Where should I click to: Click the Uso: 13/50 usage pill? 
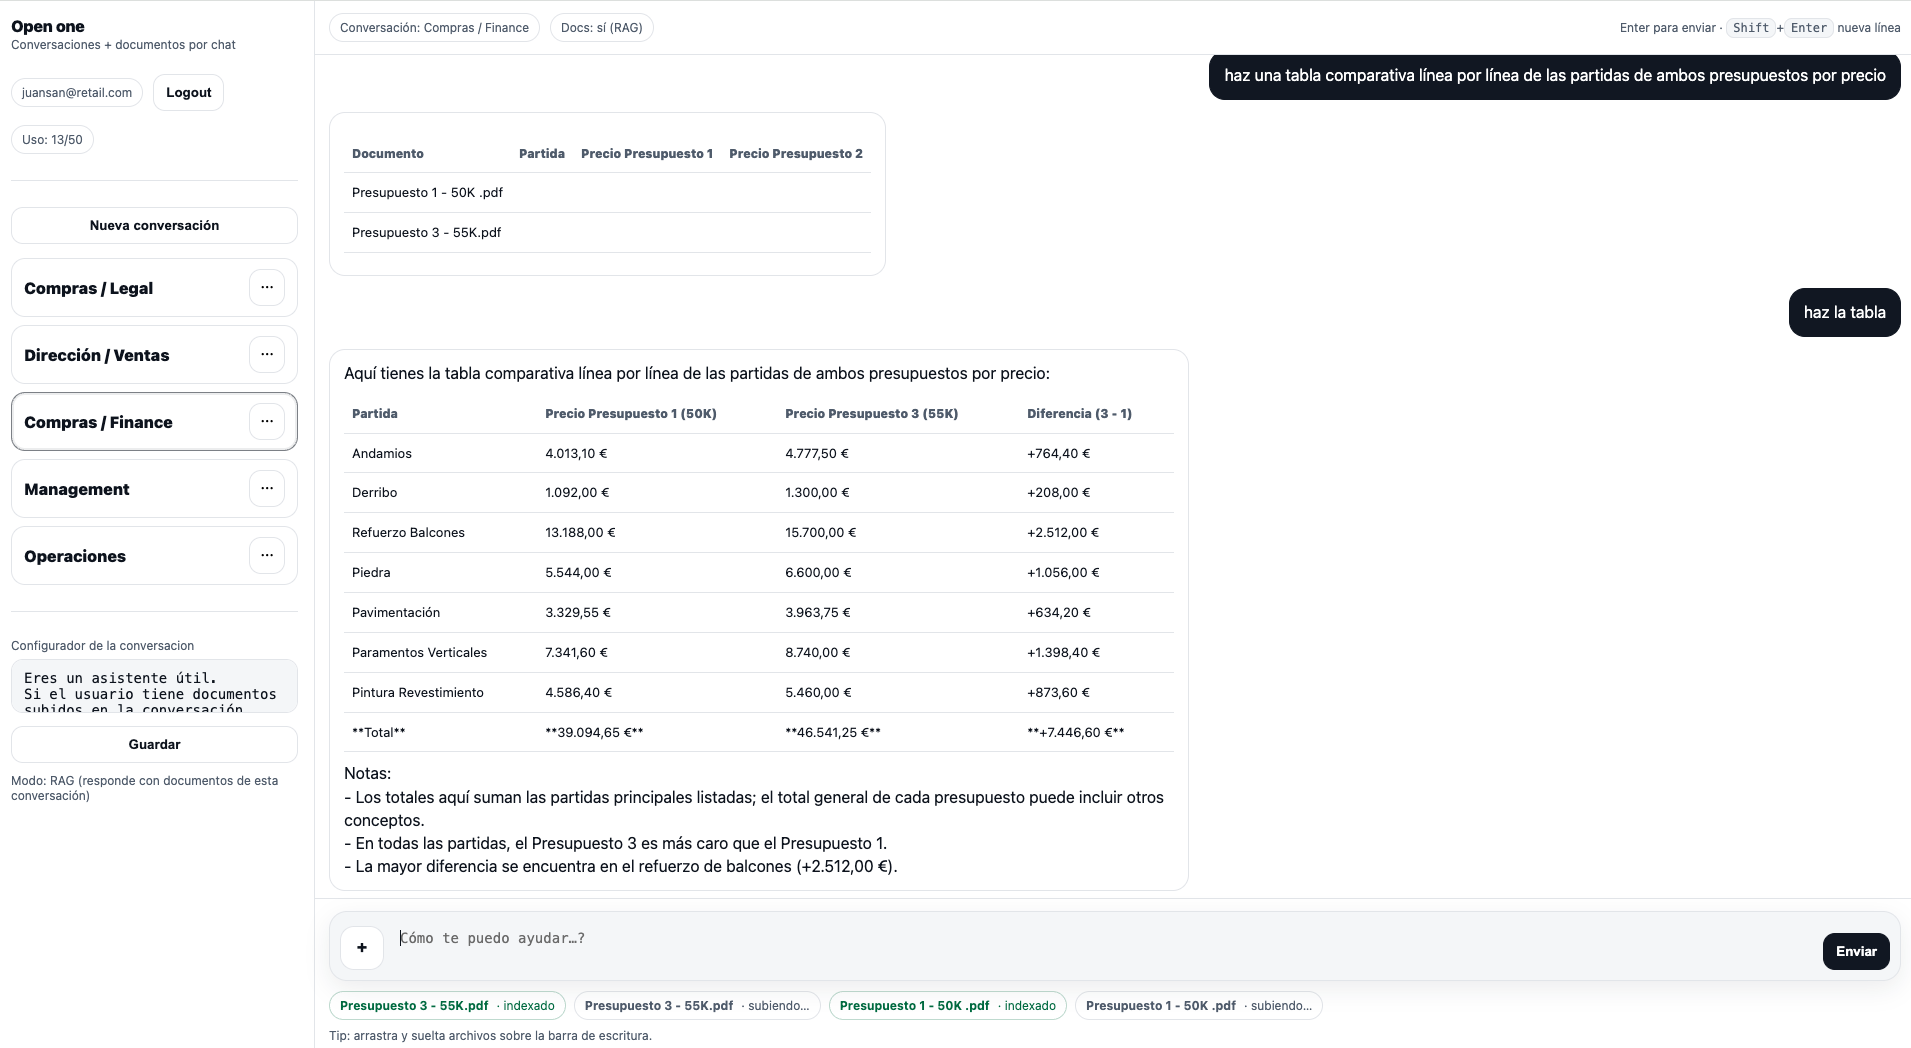pyautogui.click(x=52, y=139)
